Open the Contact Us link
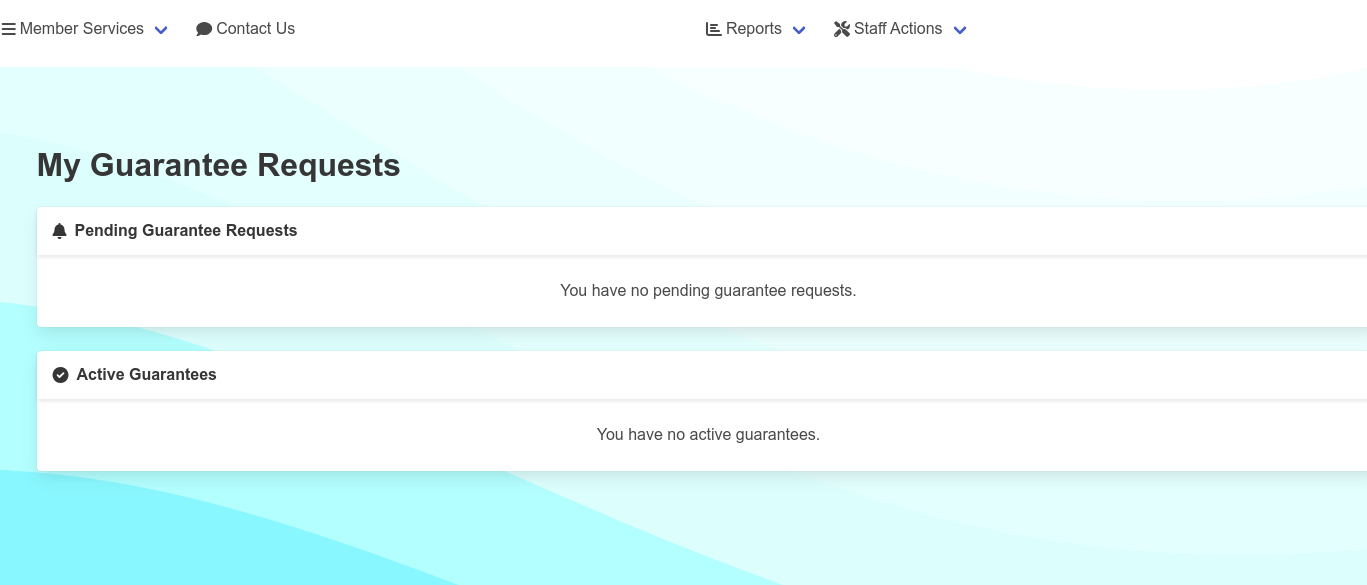 (245, 29)
